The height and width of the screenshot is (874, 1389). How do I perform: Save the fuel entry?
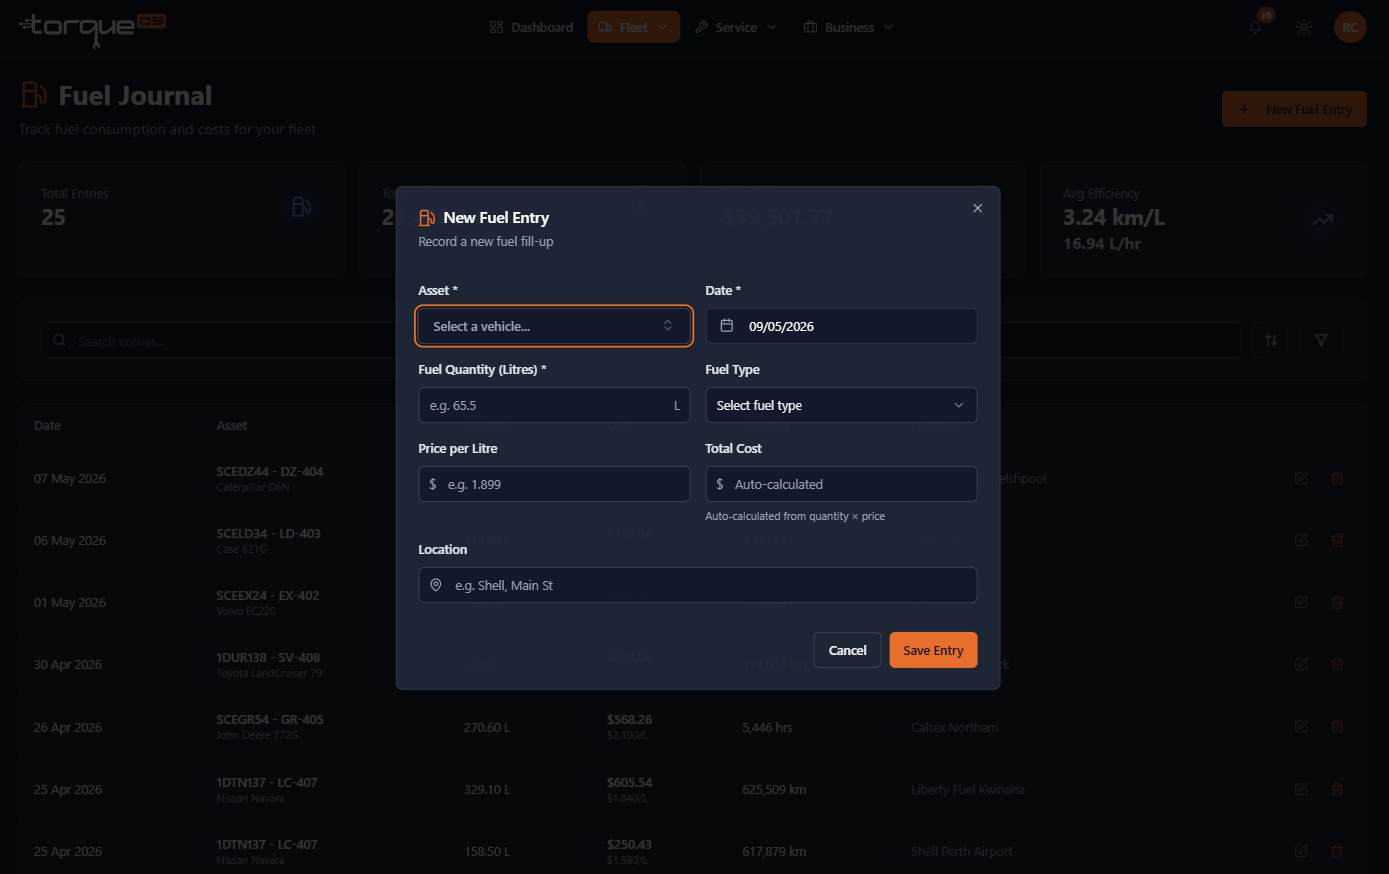coord(933,650)
